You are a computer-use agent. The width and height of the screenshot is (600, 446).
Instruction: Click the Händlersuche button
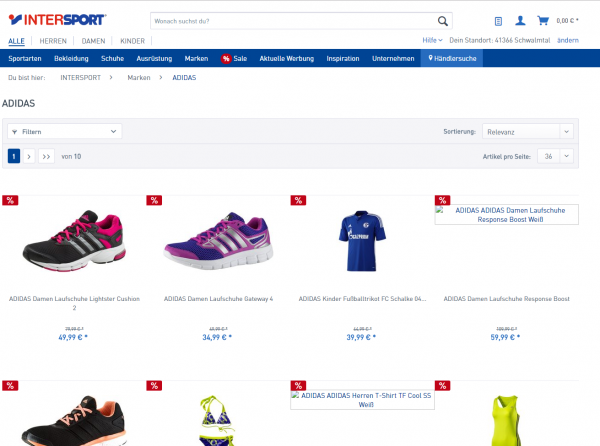tap(452, 59)
